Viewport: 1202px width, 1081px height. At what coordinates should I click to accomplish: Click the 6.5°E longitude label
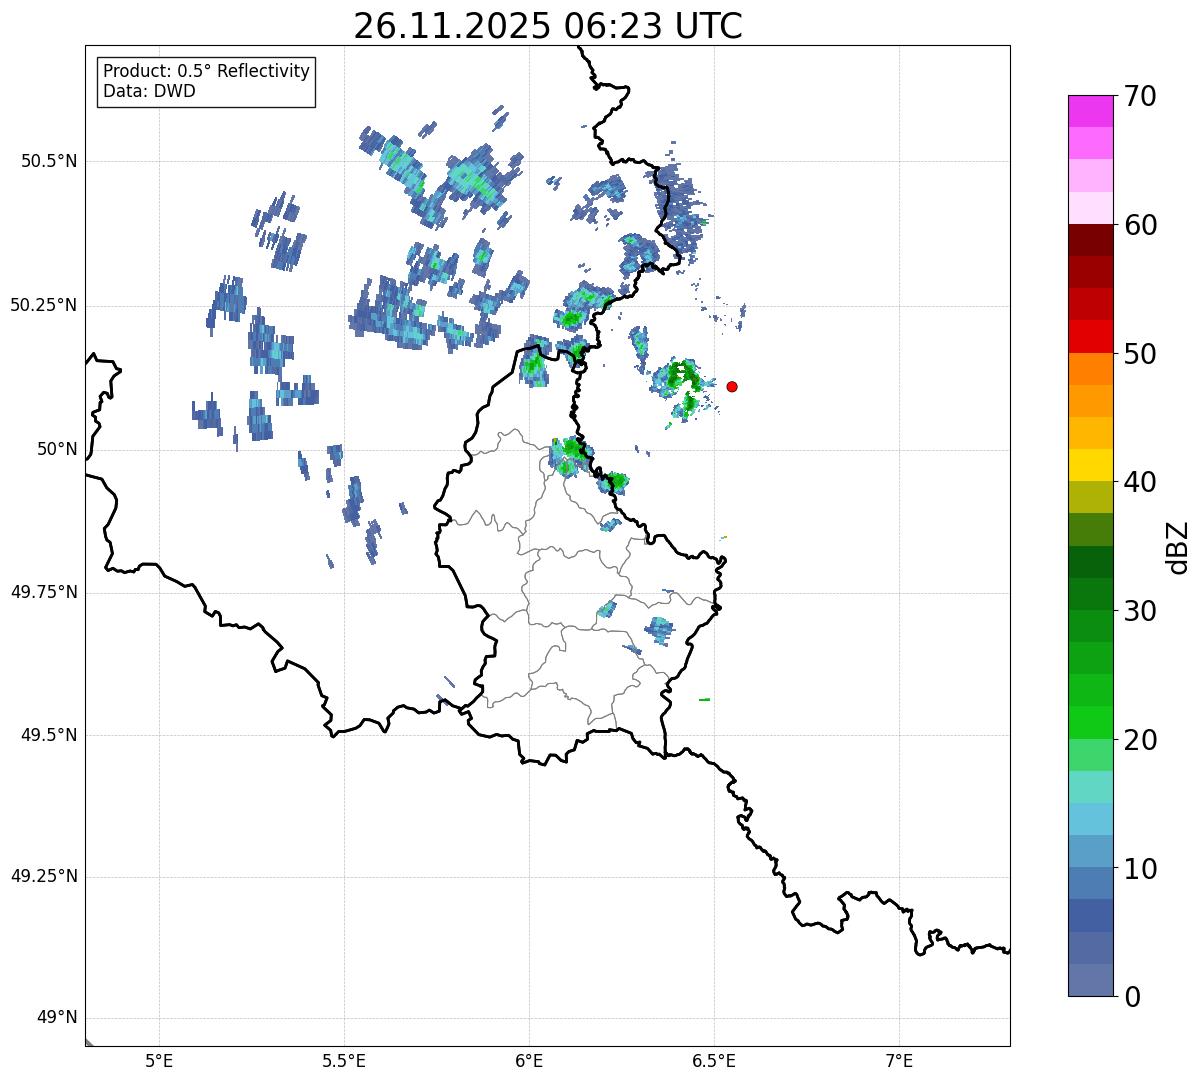tap(714, 1062)
